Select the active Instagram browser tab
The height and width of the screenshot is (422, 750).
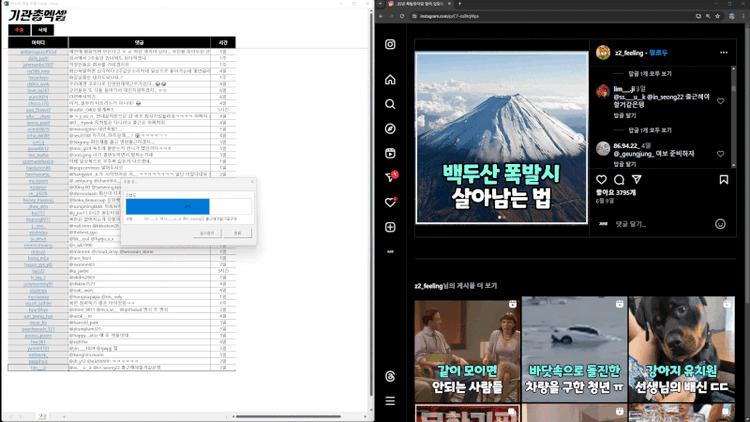coord(419,4)
